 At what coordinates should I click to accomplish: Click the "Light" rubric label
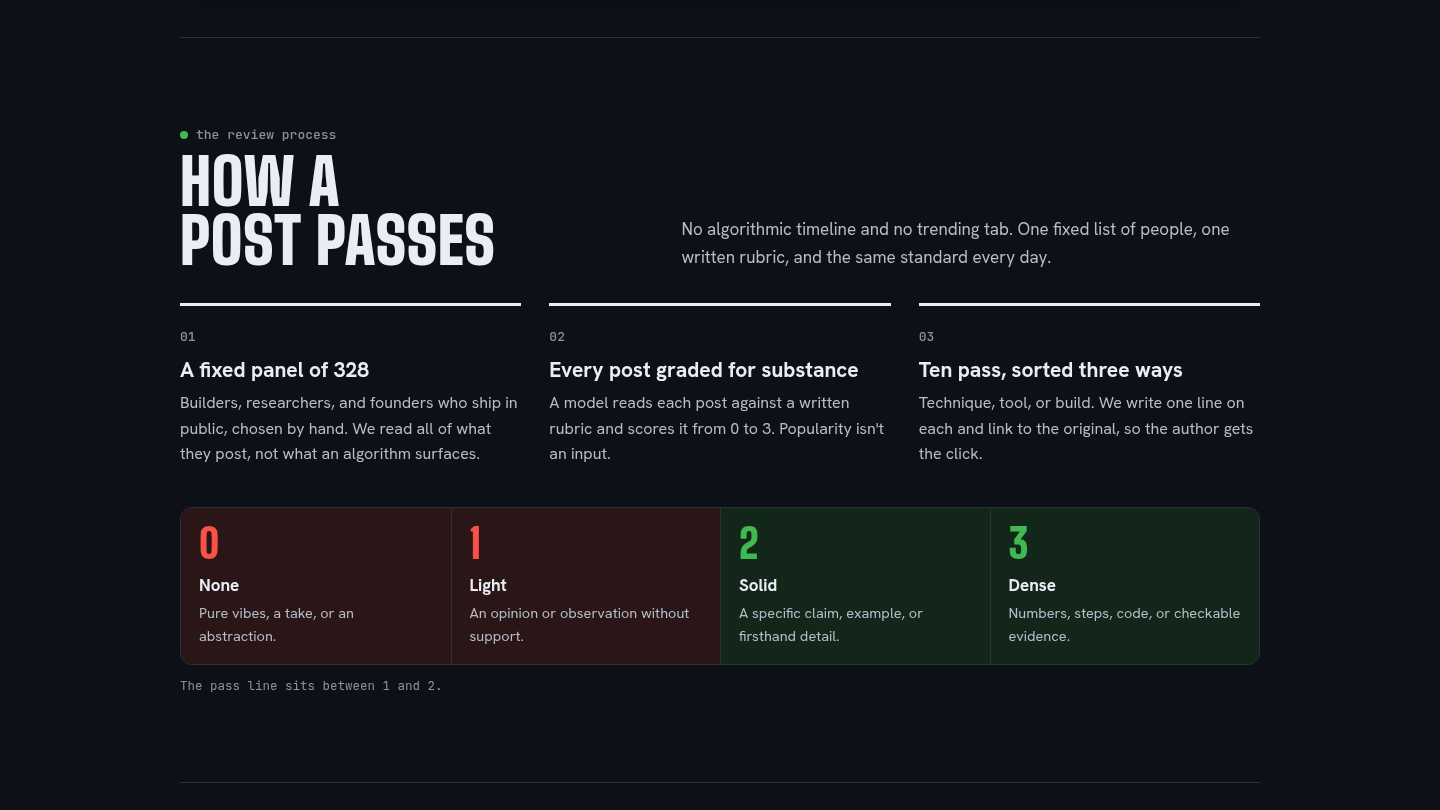488,585
